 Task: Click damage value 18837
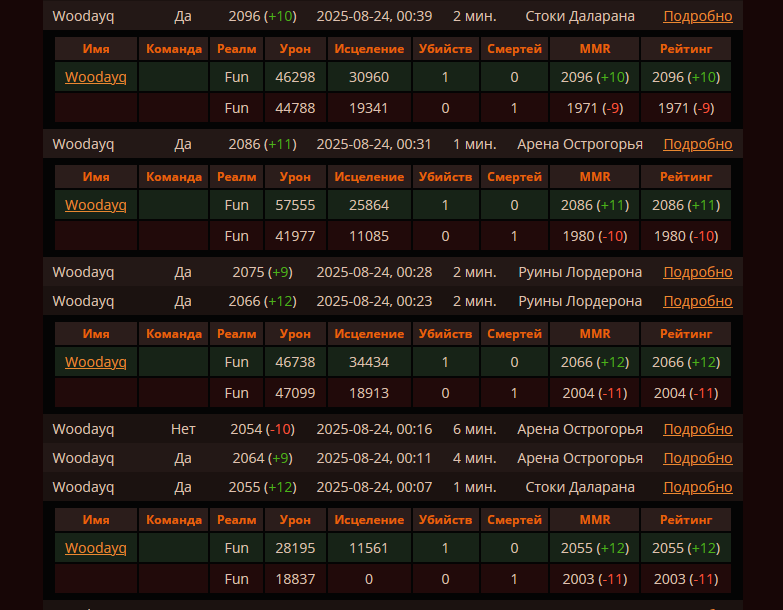coord(295,579)
